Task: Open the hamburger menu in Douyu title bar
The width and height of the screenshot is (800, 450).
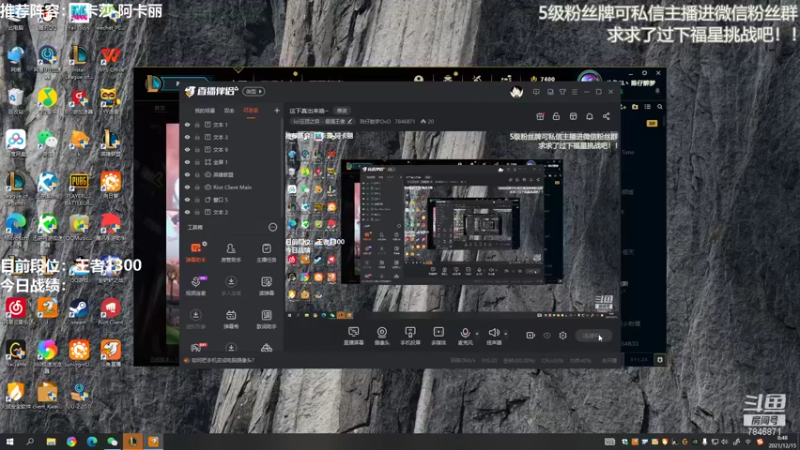Action: pos(574,92)
